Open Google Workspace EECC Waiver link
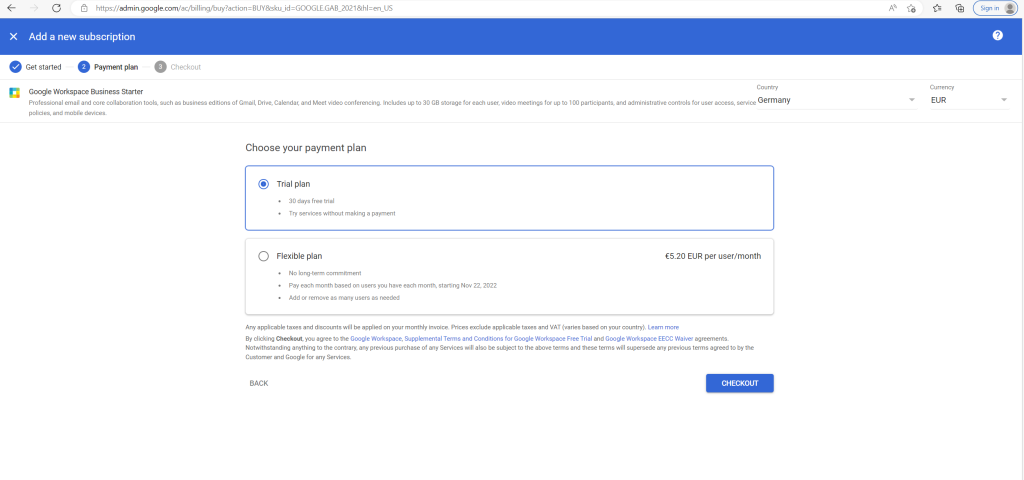 (x=649, y=339)
